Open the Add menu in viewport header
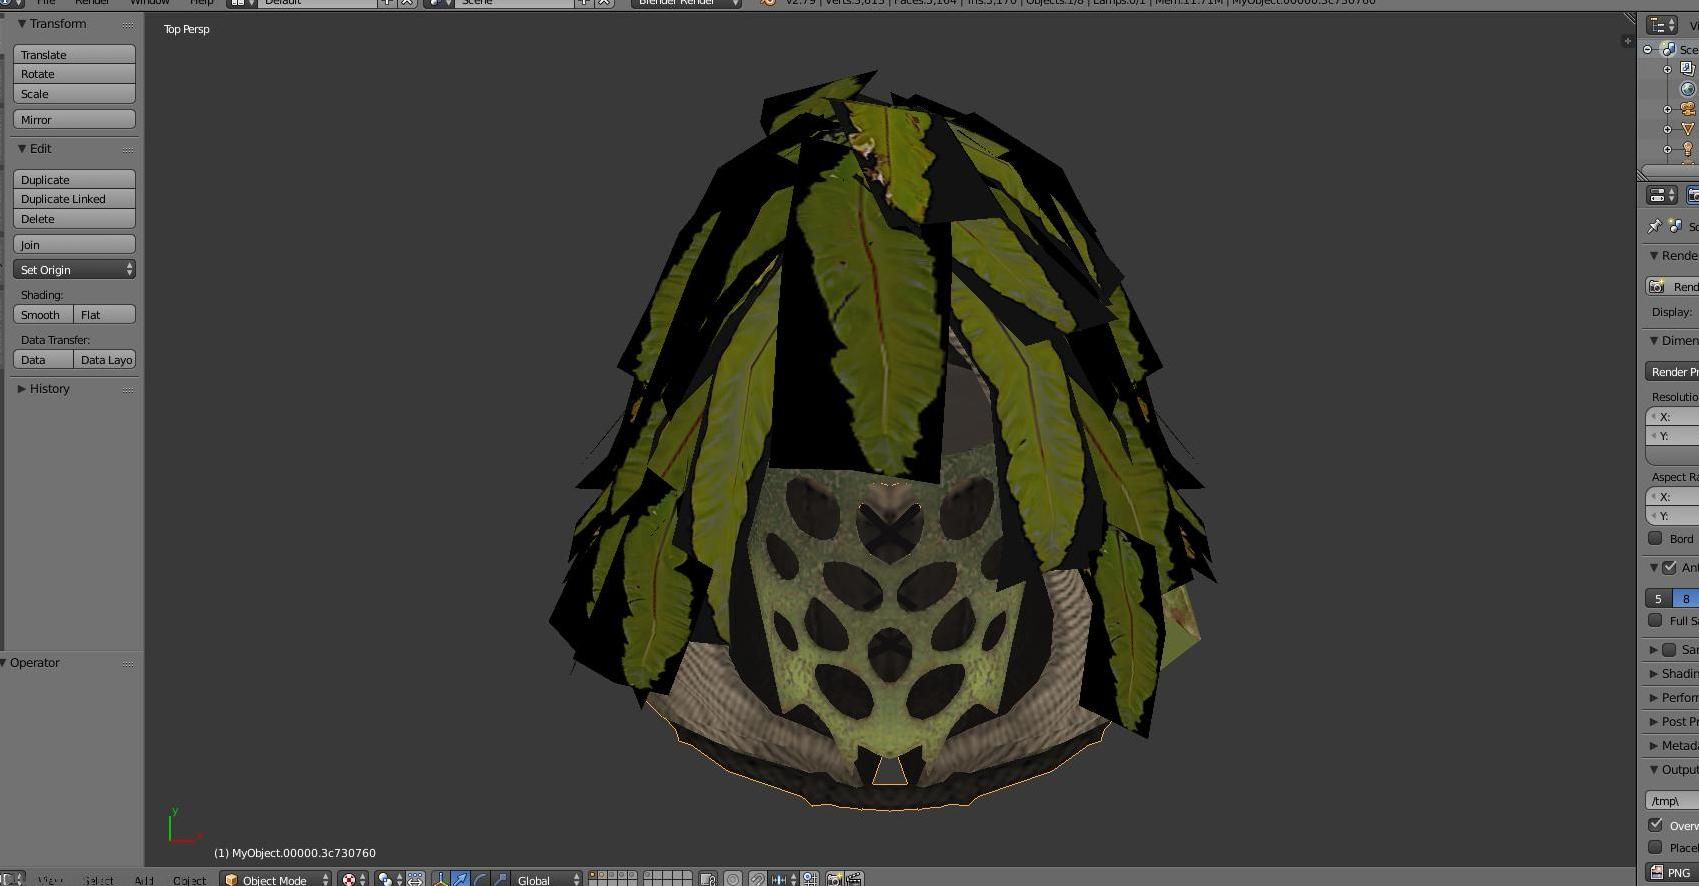Image resolution: width=1699 pixels, height=886 pixels. click(144, 880)
